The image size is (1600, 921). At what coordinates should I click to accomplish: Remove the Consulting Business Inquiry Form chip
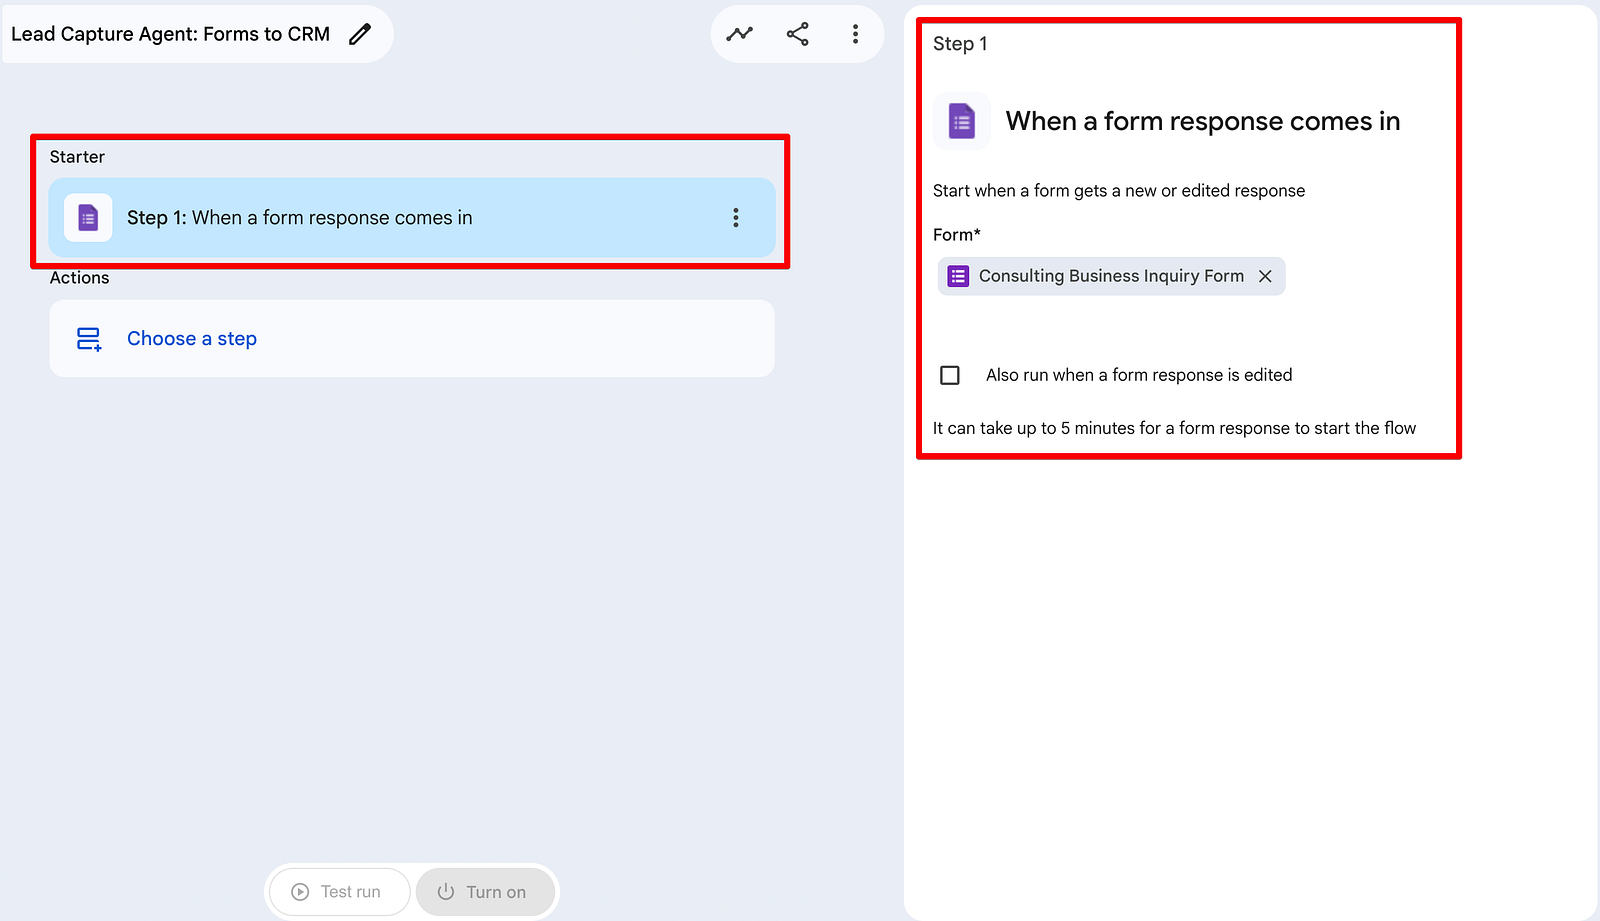point(1265,276)
